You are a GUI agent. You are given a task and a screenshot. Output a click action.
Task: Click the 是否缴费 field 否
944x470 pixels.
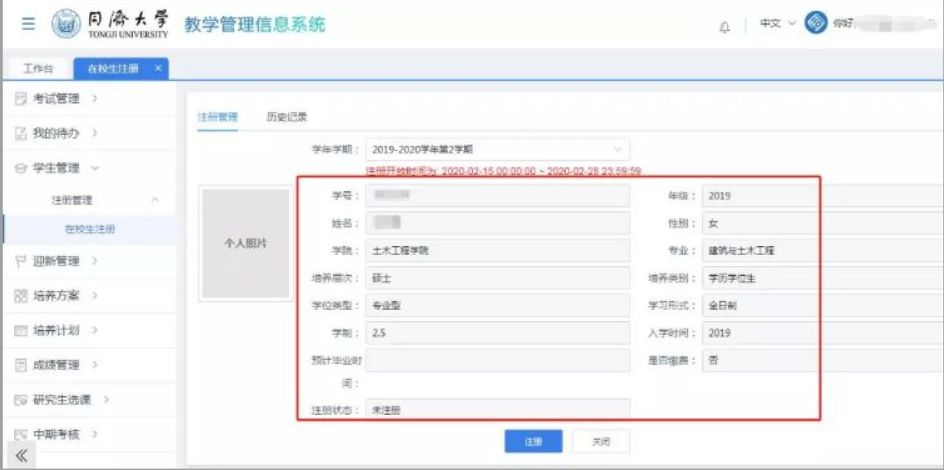822,361
